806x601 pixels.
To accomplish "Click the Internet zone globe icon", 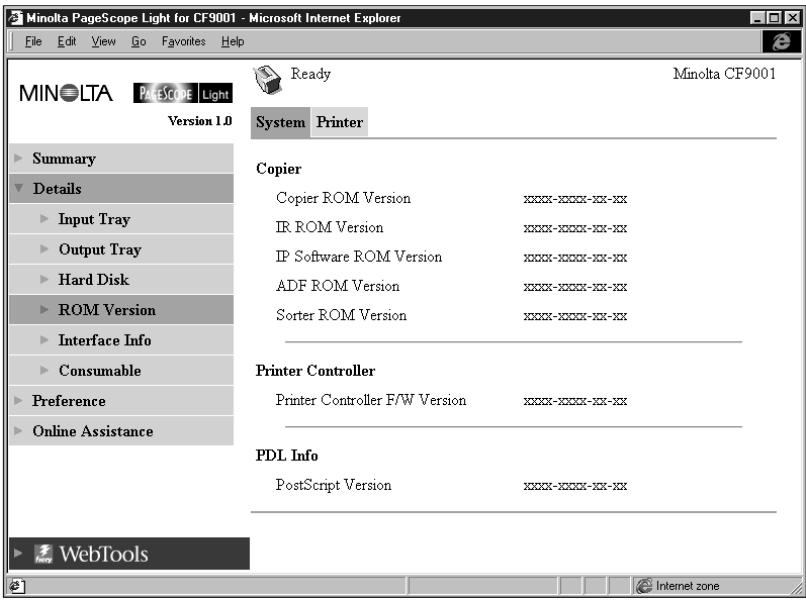I will point(644,586).
